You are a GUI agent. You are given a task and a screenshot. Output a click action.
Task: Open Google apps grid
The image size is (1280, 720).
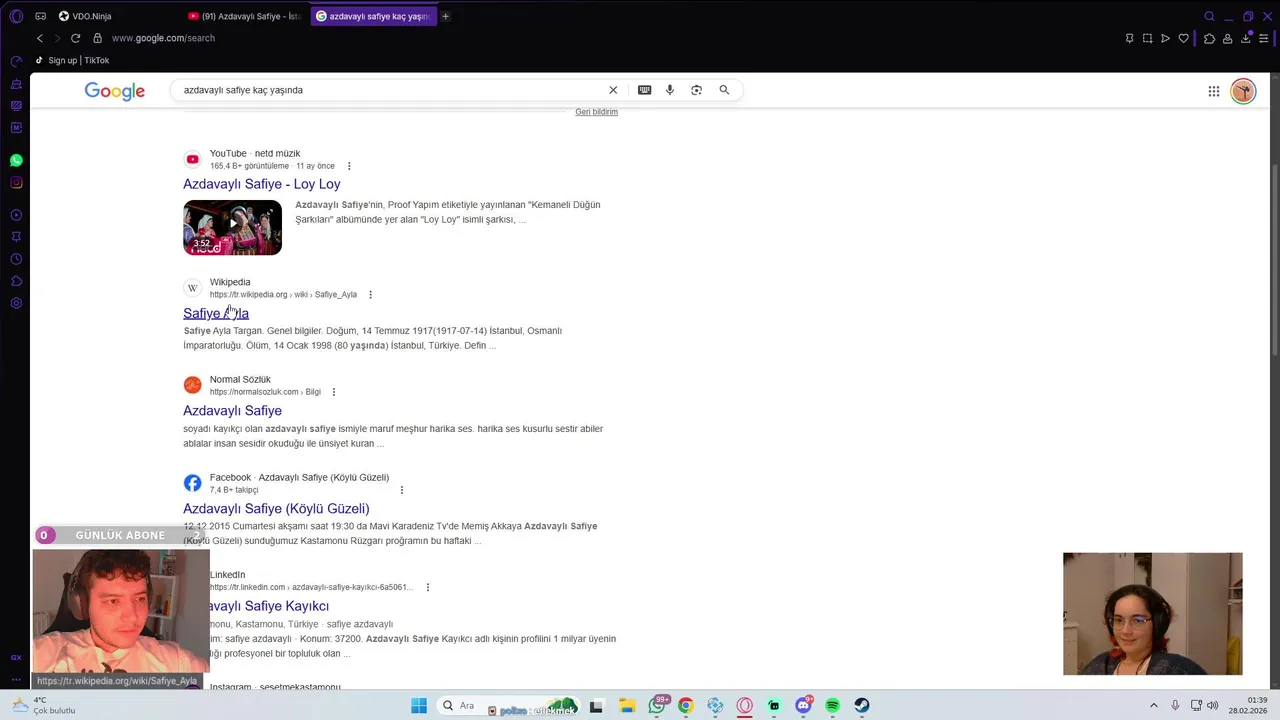coord(1214,91)
